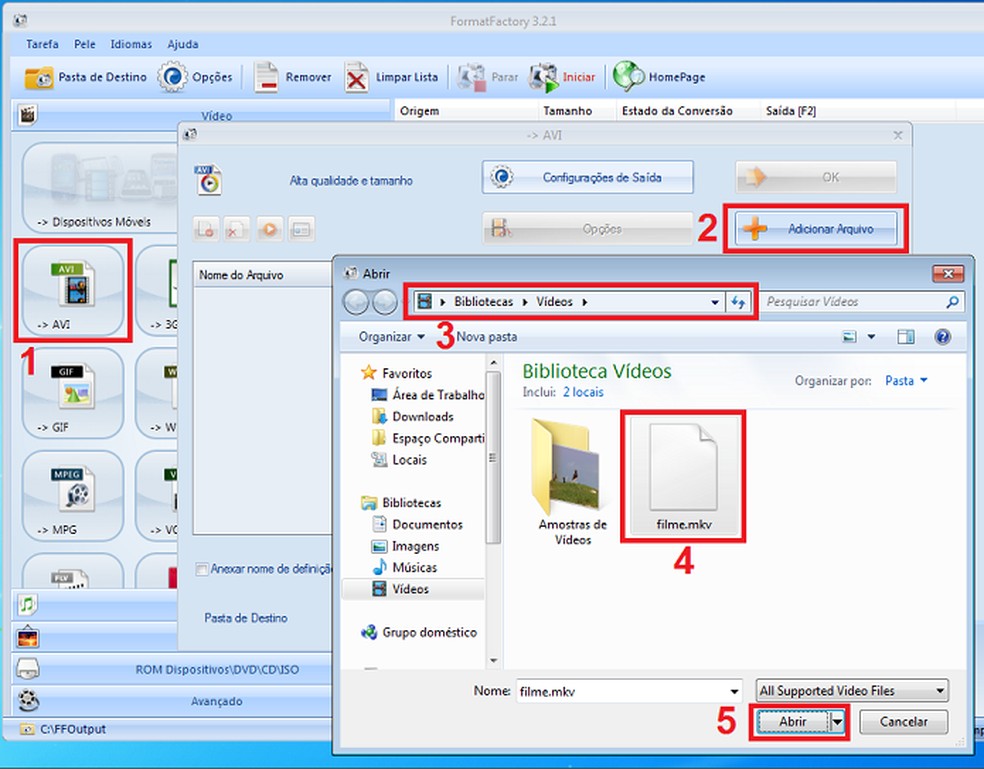This screenshot has height=769, width=984.
Task: Click remove-file icon in AVI dialog
Action: pos(205,229)
